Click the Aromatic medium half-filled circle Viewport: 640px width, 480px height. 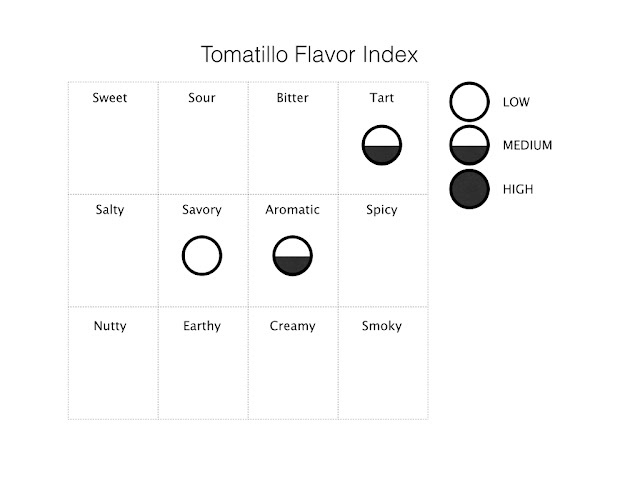pos(292,256)
